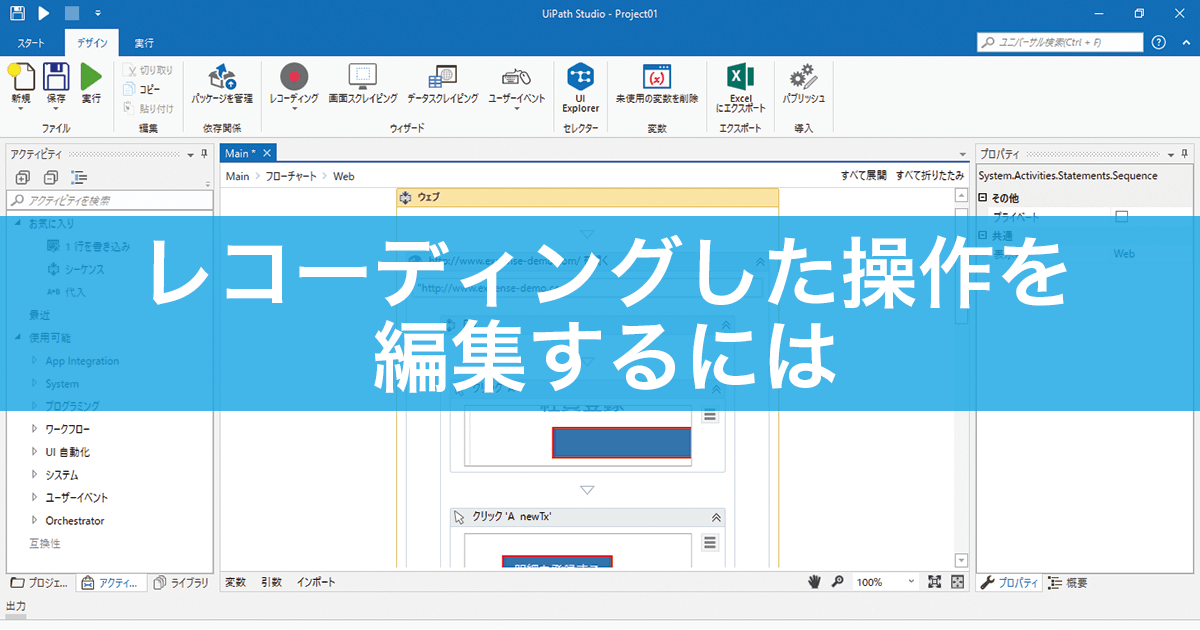Toggle the pin on the プロパティ panel
1200x630 pixels.
(1185, 153)
